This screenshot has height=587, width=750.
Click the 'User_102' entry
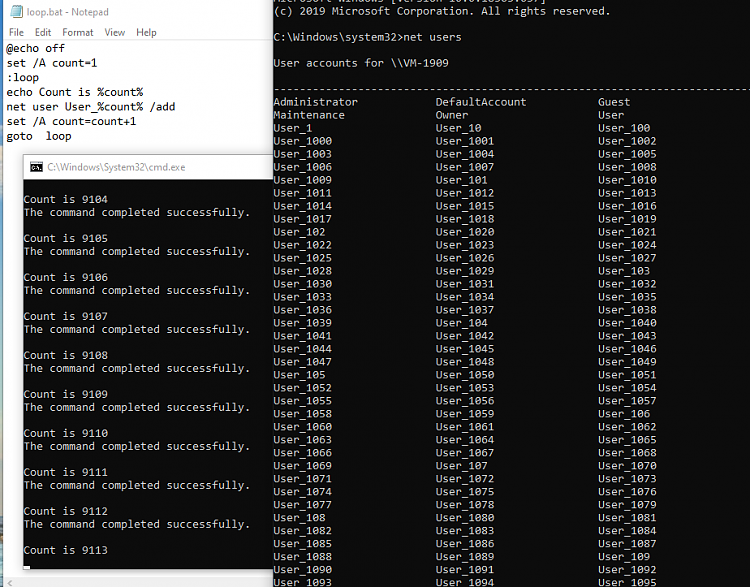[299, 232]
